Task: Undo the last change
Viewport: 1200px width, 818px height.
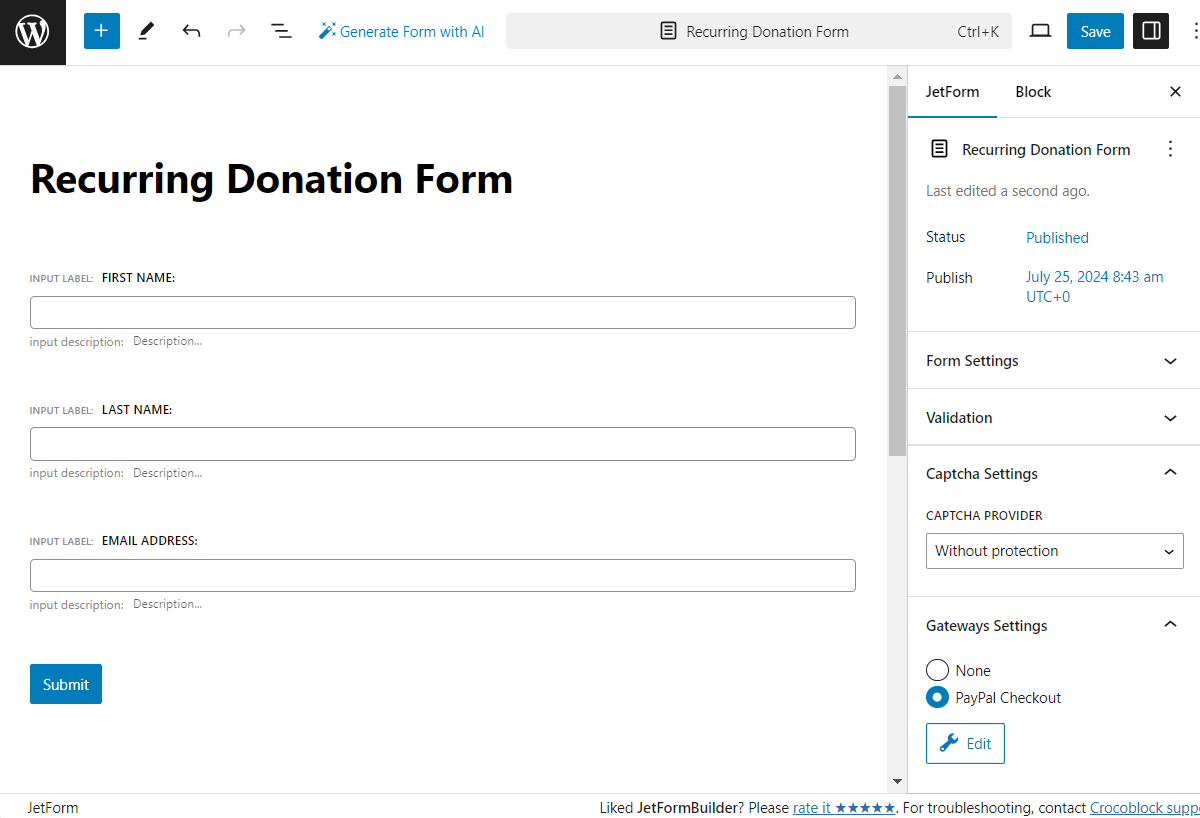Action: tap(191, 31)
